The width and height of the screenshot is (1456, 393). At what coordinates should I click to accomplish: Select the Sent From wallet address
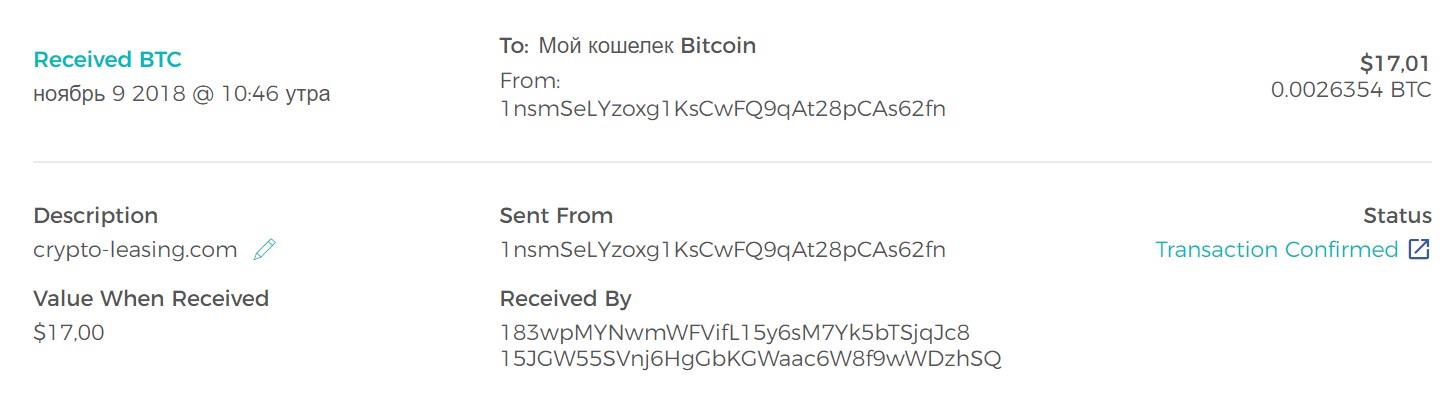click(723, 250)
